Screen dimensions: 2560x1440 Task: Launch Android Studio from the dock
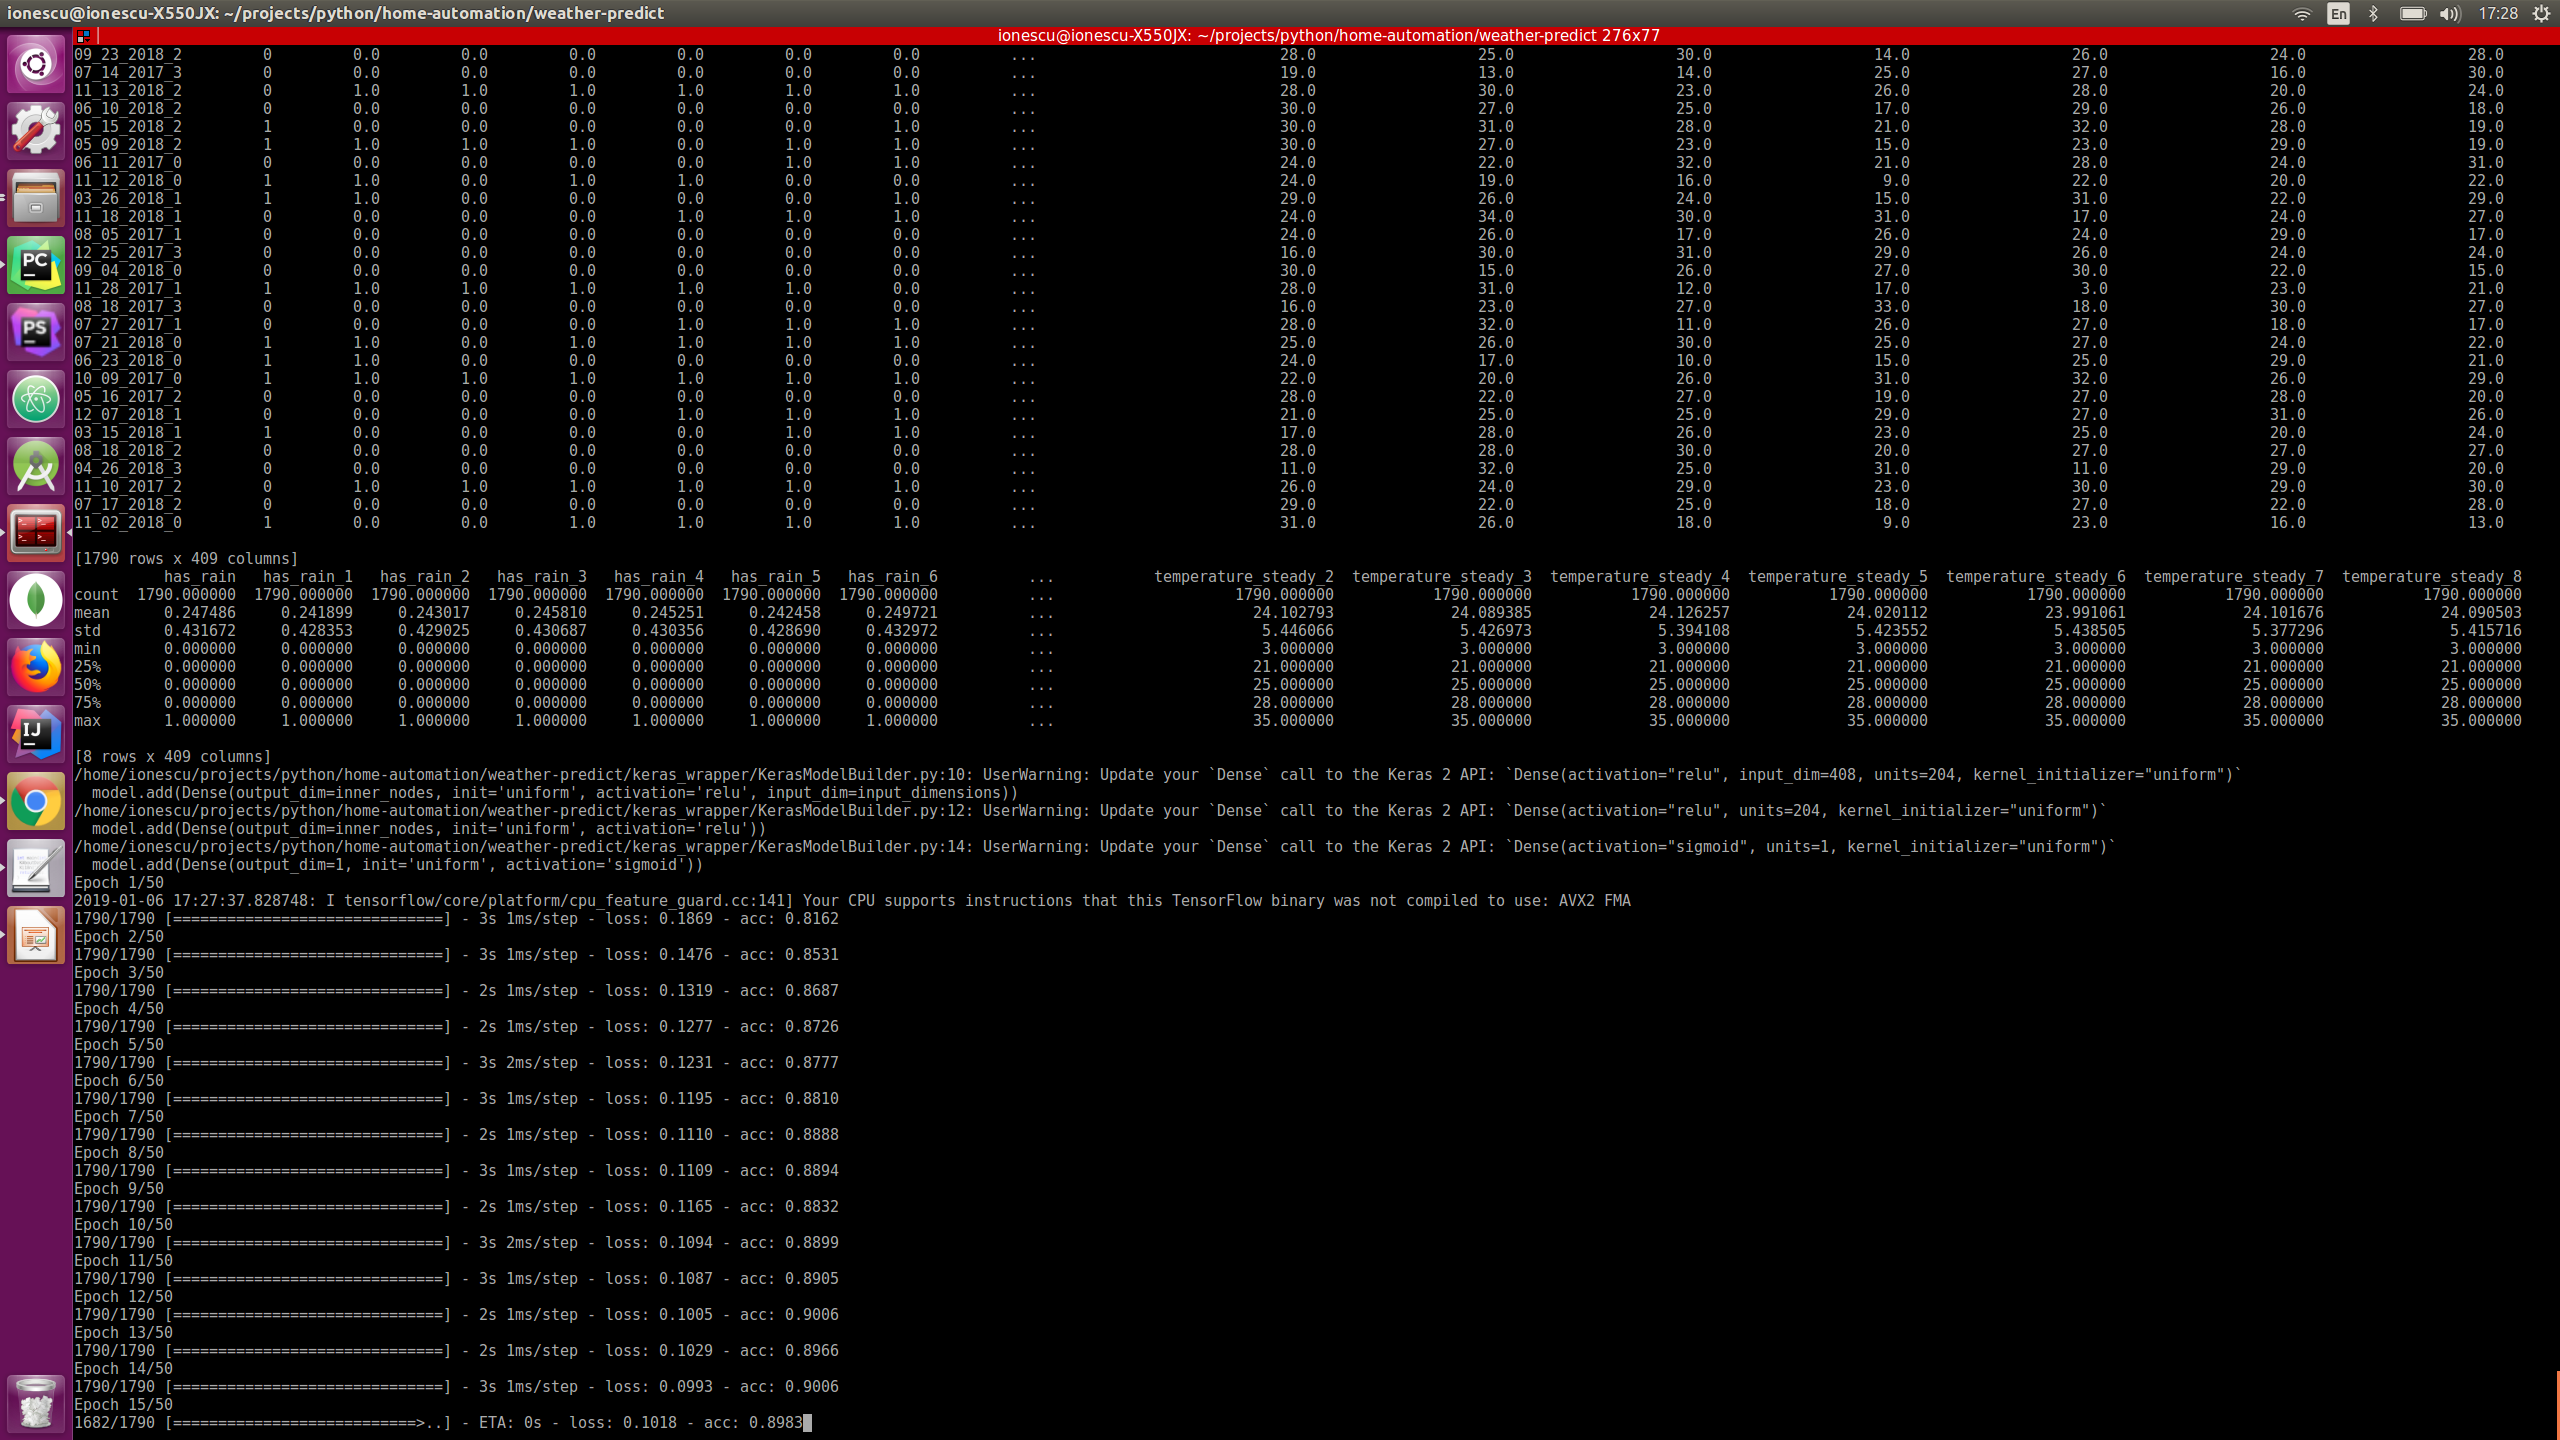(x=36, y=466)
